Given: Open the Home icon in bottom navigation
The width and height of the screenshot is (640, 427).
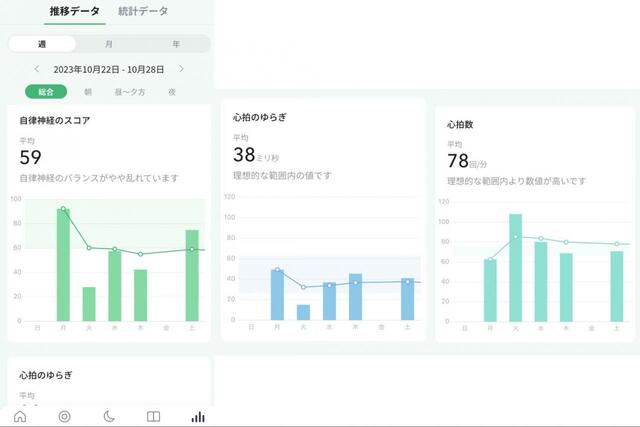Looking at the screenshot, I should [x=20, y=416].
